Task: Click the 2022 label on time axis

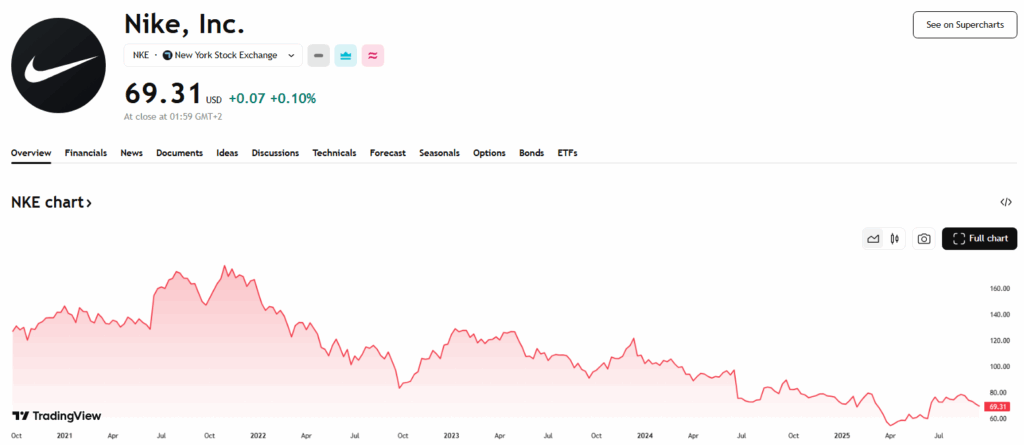Action: (x=258, y=436)
